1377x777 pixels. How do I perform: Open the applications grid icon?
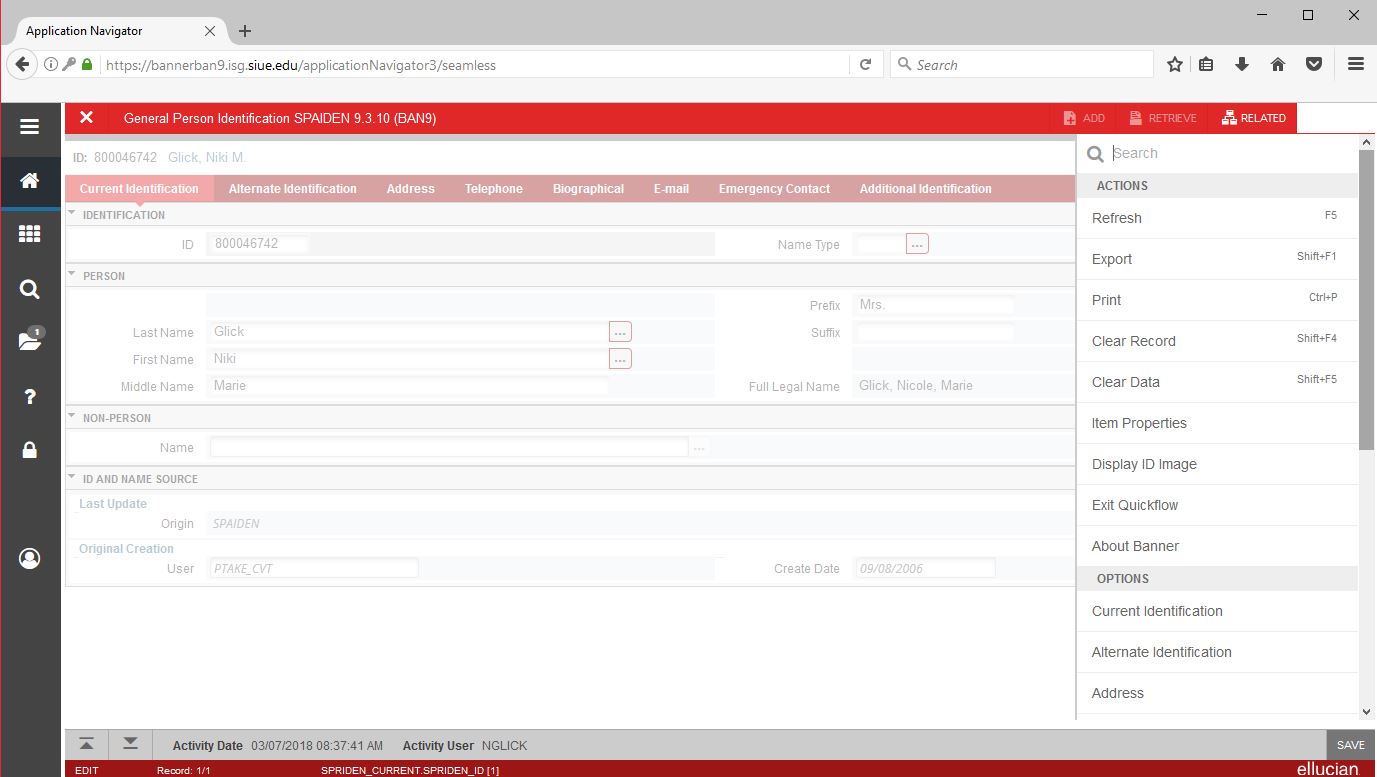click(x=30, y=234)
